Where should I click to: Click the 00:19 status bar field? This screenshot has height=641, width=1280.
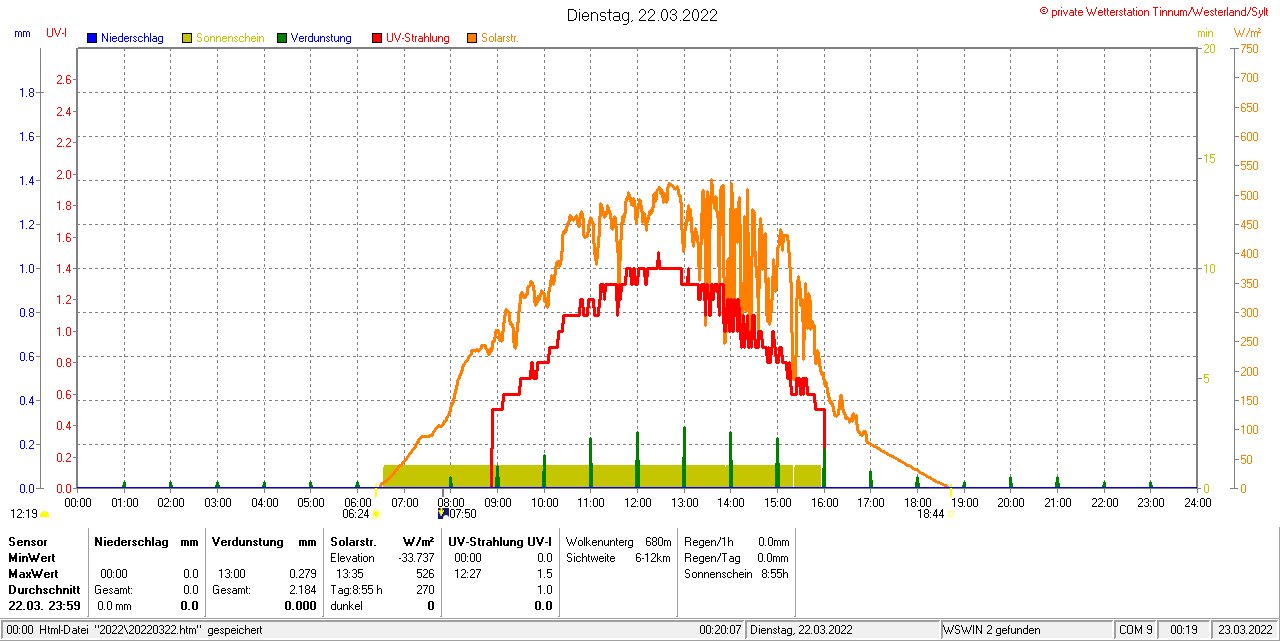pos(1184,630)
